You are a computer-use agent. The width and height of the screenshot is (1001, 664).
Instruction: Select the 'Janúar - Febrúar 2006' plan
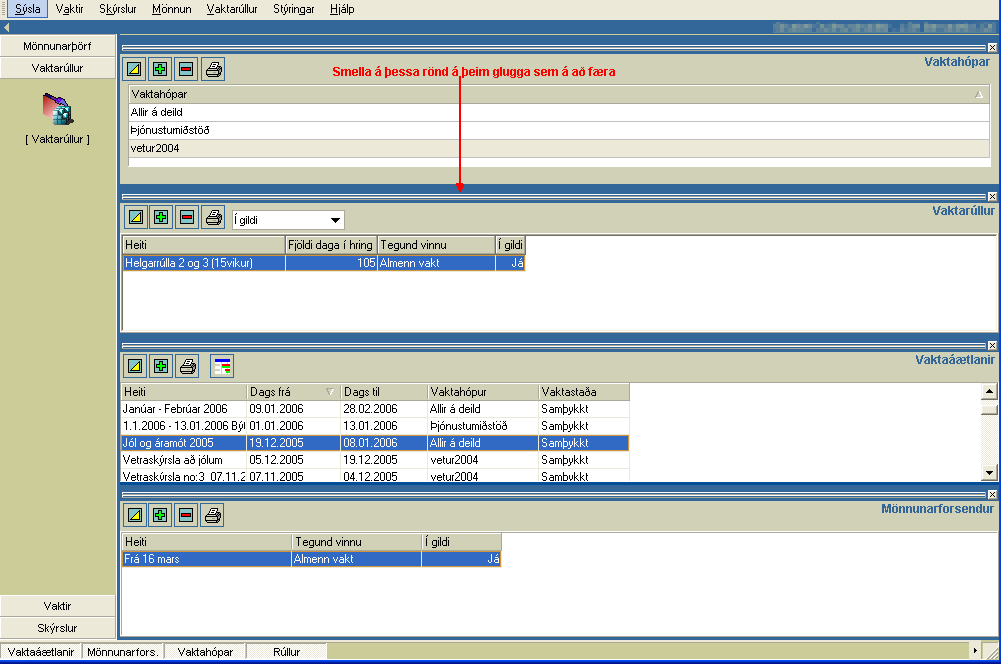pos(375,409)
